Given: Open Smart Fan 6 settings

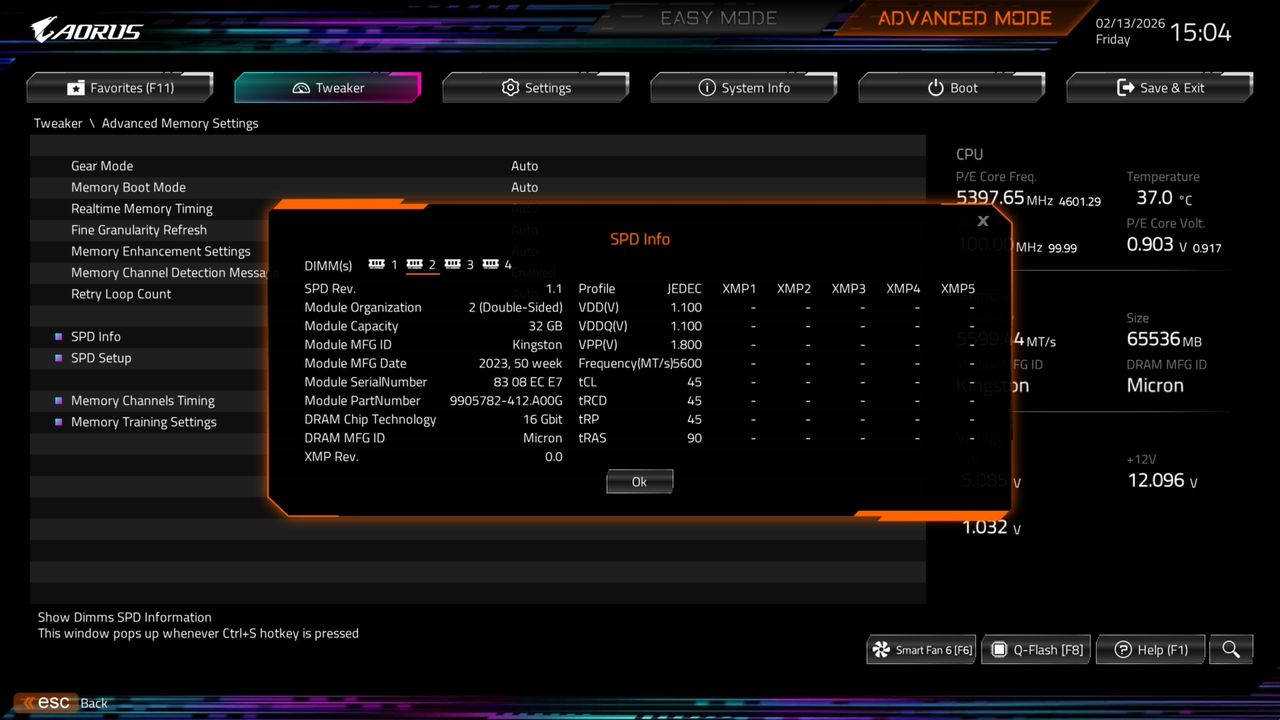Looking at the screenshot, I should (920, 649).
